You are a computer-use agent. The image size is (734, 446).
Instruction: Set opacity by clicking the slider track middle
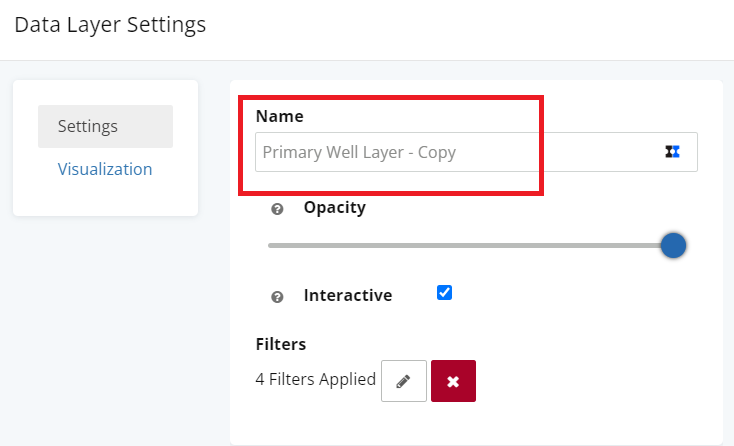point(470,245)
